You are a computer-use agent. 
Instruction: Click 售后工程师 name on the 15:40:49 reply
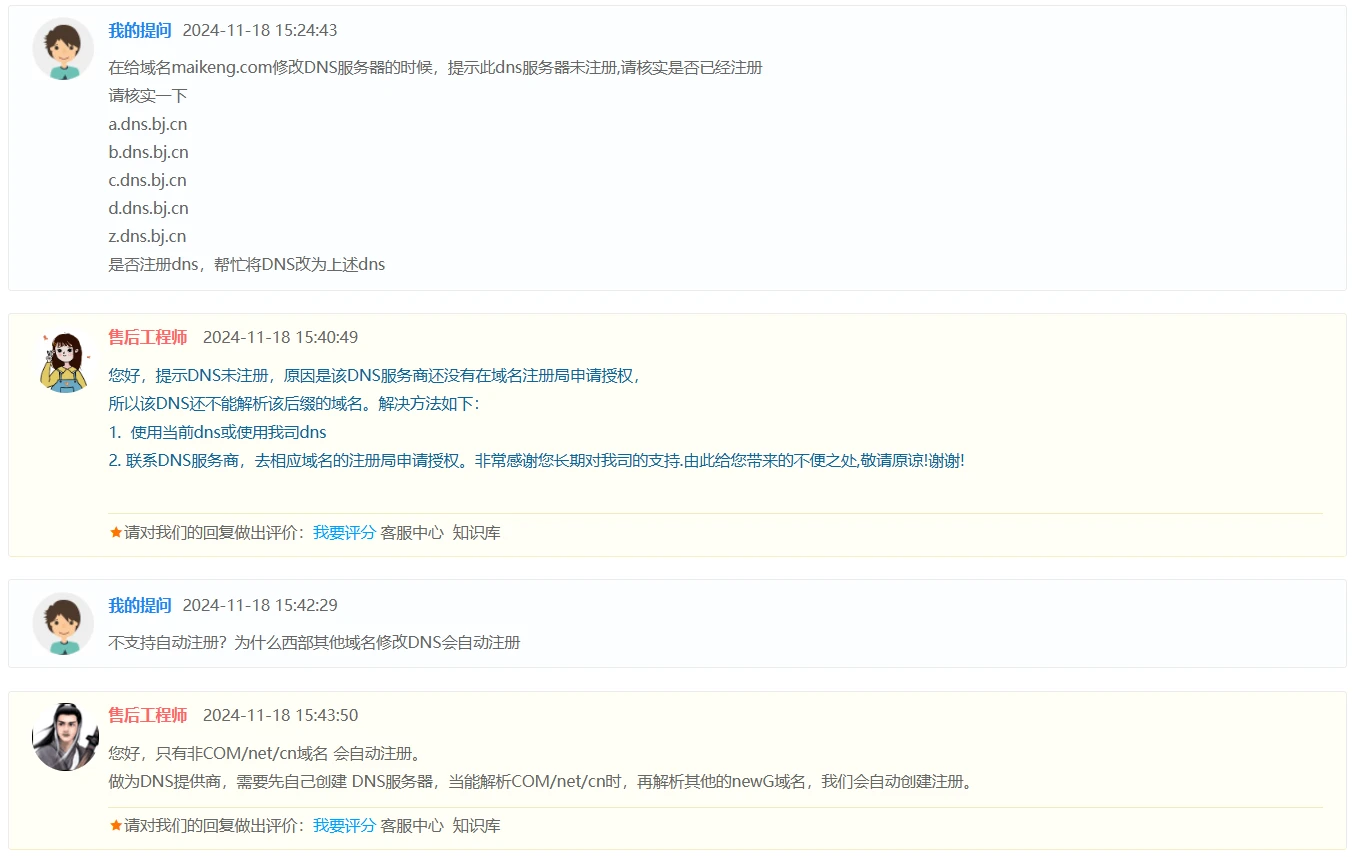[148, 338]
